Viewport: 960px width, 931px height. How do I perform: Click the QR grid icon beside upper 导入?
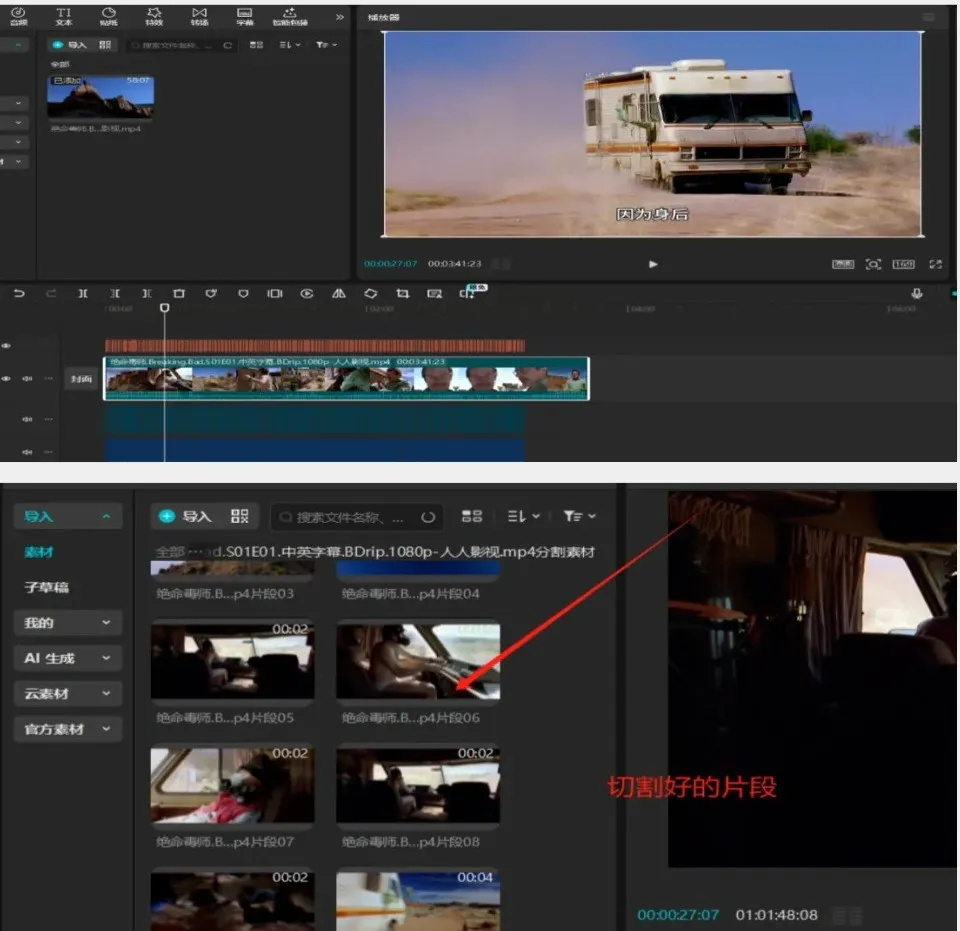(105, 45)
